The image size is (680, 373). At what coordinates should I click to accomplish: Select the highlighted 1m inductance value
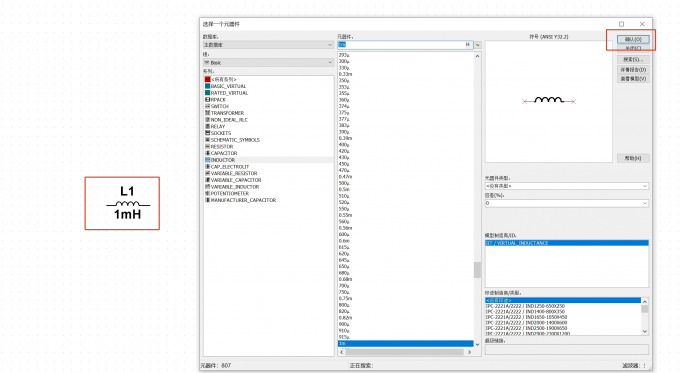(x=405, y=344)
